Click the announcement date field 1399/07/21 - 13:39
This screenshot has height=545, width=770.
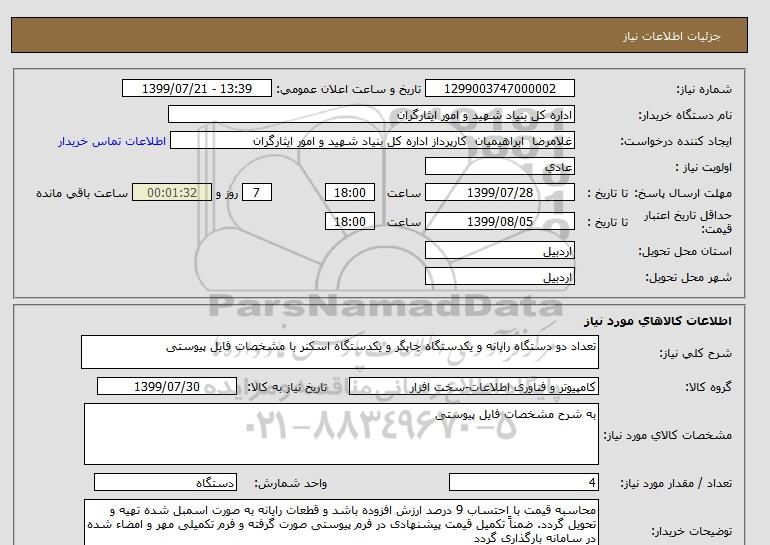click(x=196, y=88)
